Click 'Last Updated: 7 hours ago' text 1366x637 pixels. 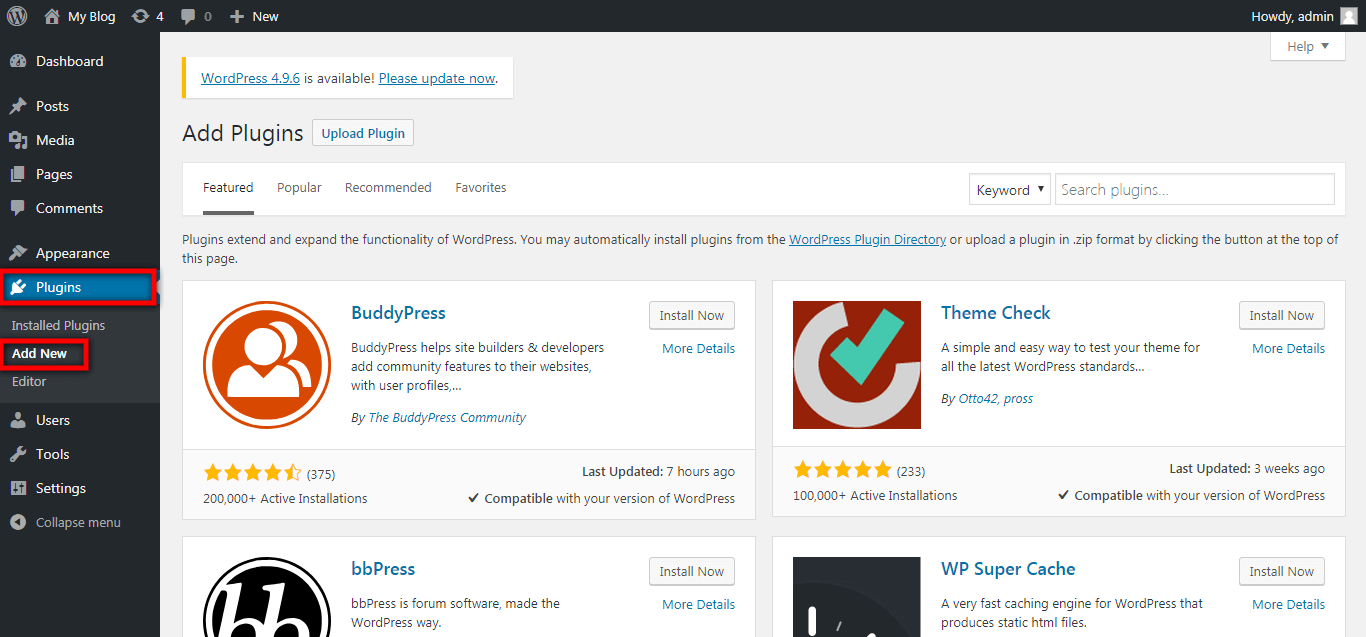pos(658,471)
